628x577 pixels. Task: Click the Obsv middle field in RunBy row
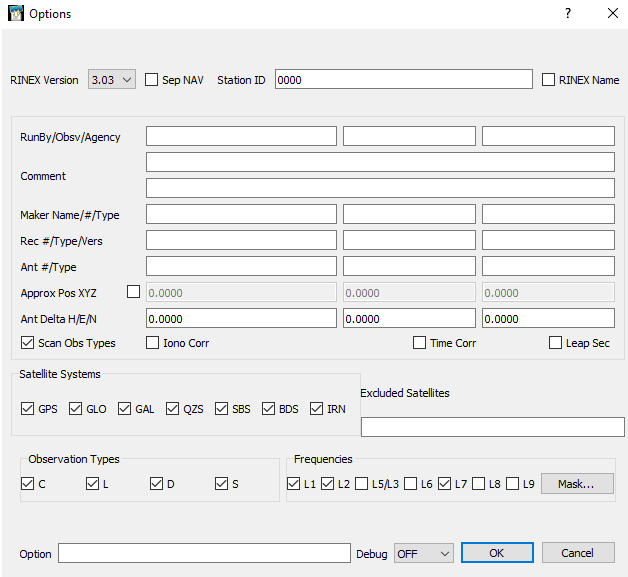[409, 136]
